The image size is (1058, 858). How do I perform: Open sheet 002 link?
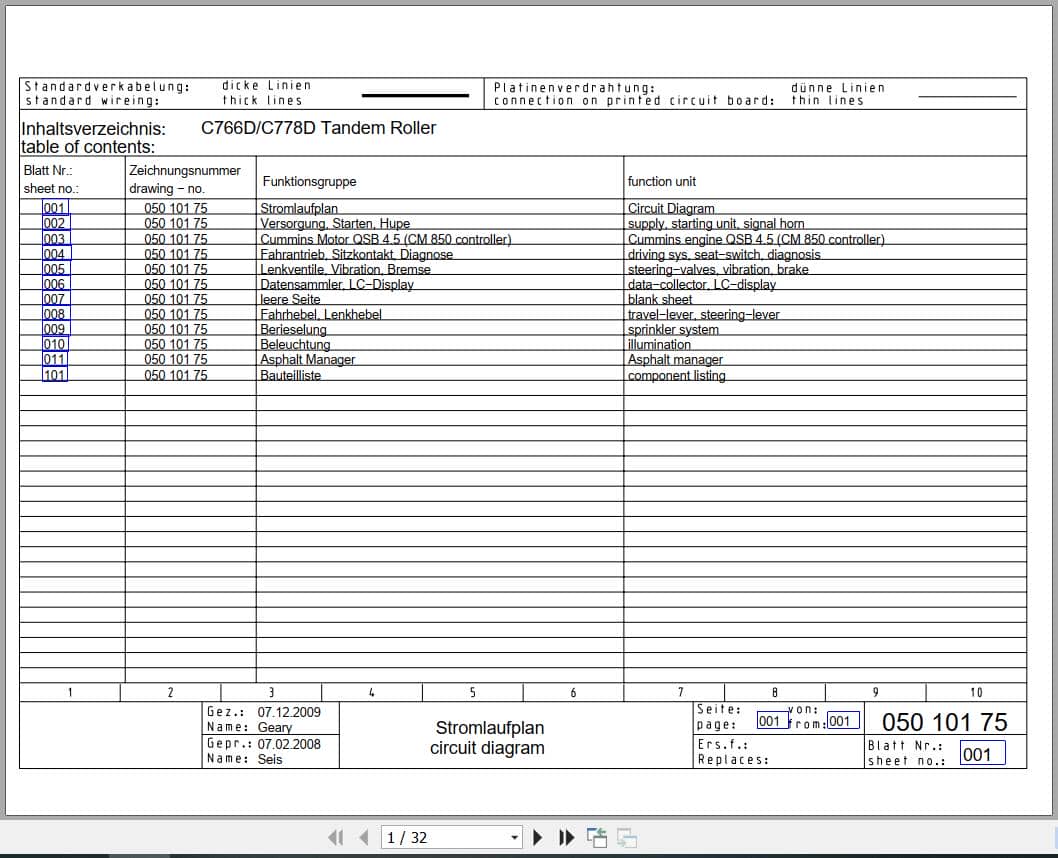[x=55, y=223]
